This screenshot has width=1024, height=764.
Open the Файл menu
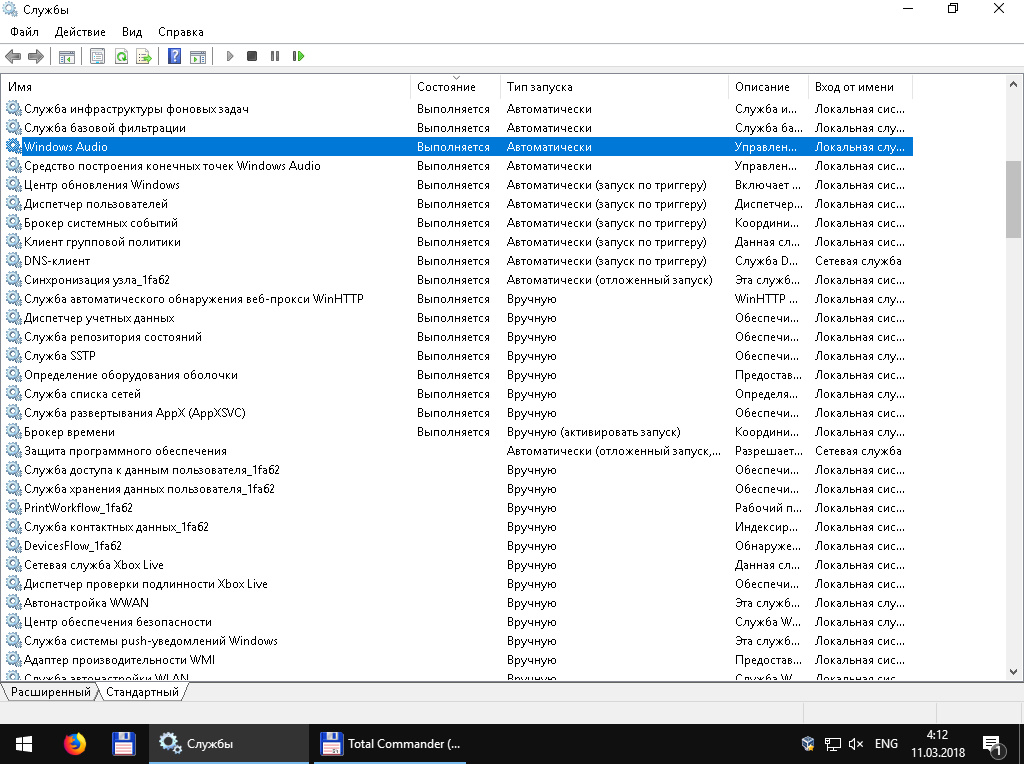[25, 32]
